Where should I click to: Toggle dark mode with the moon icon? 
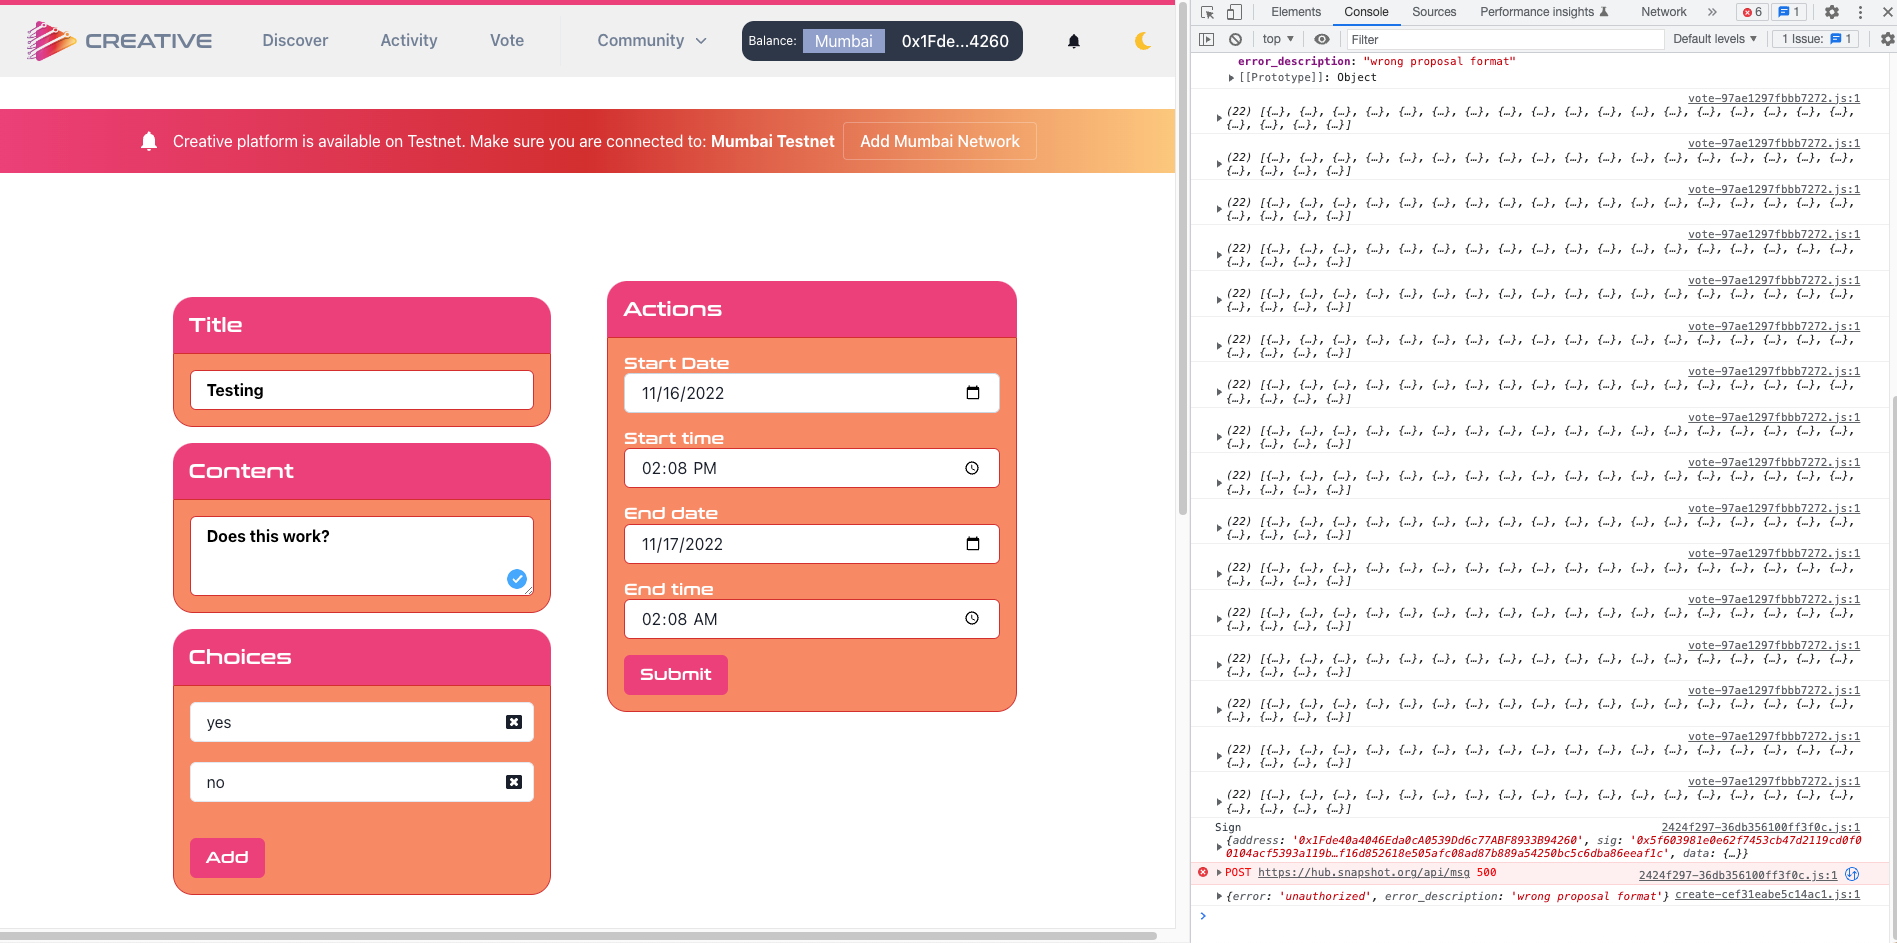pos(1143,41)
